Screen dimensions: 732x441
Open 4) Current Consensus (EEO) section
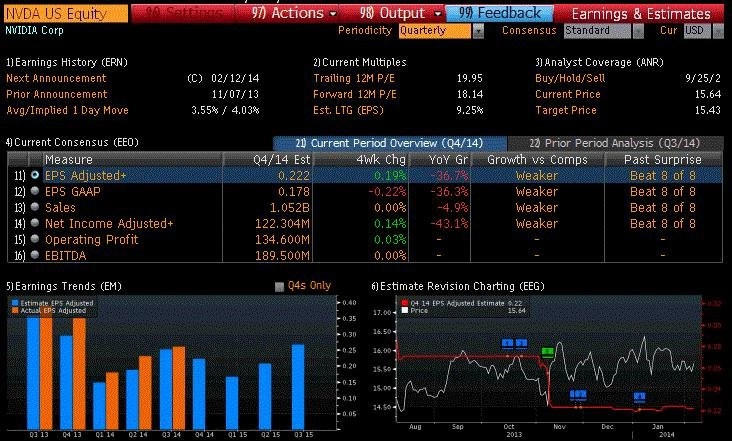[72, 142]
